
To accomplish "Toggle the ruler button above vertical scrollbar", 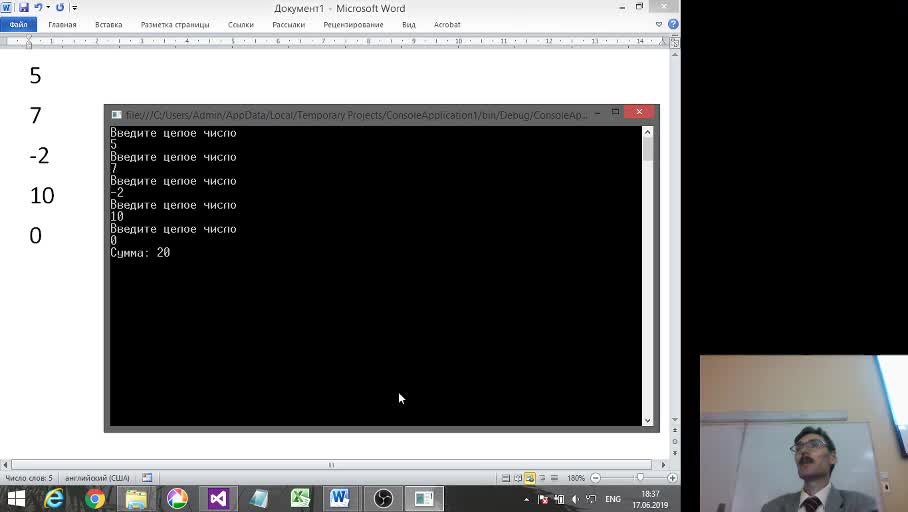I will (675, 42).
